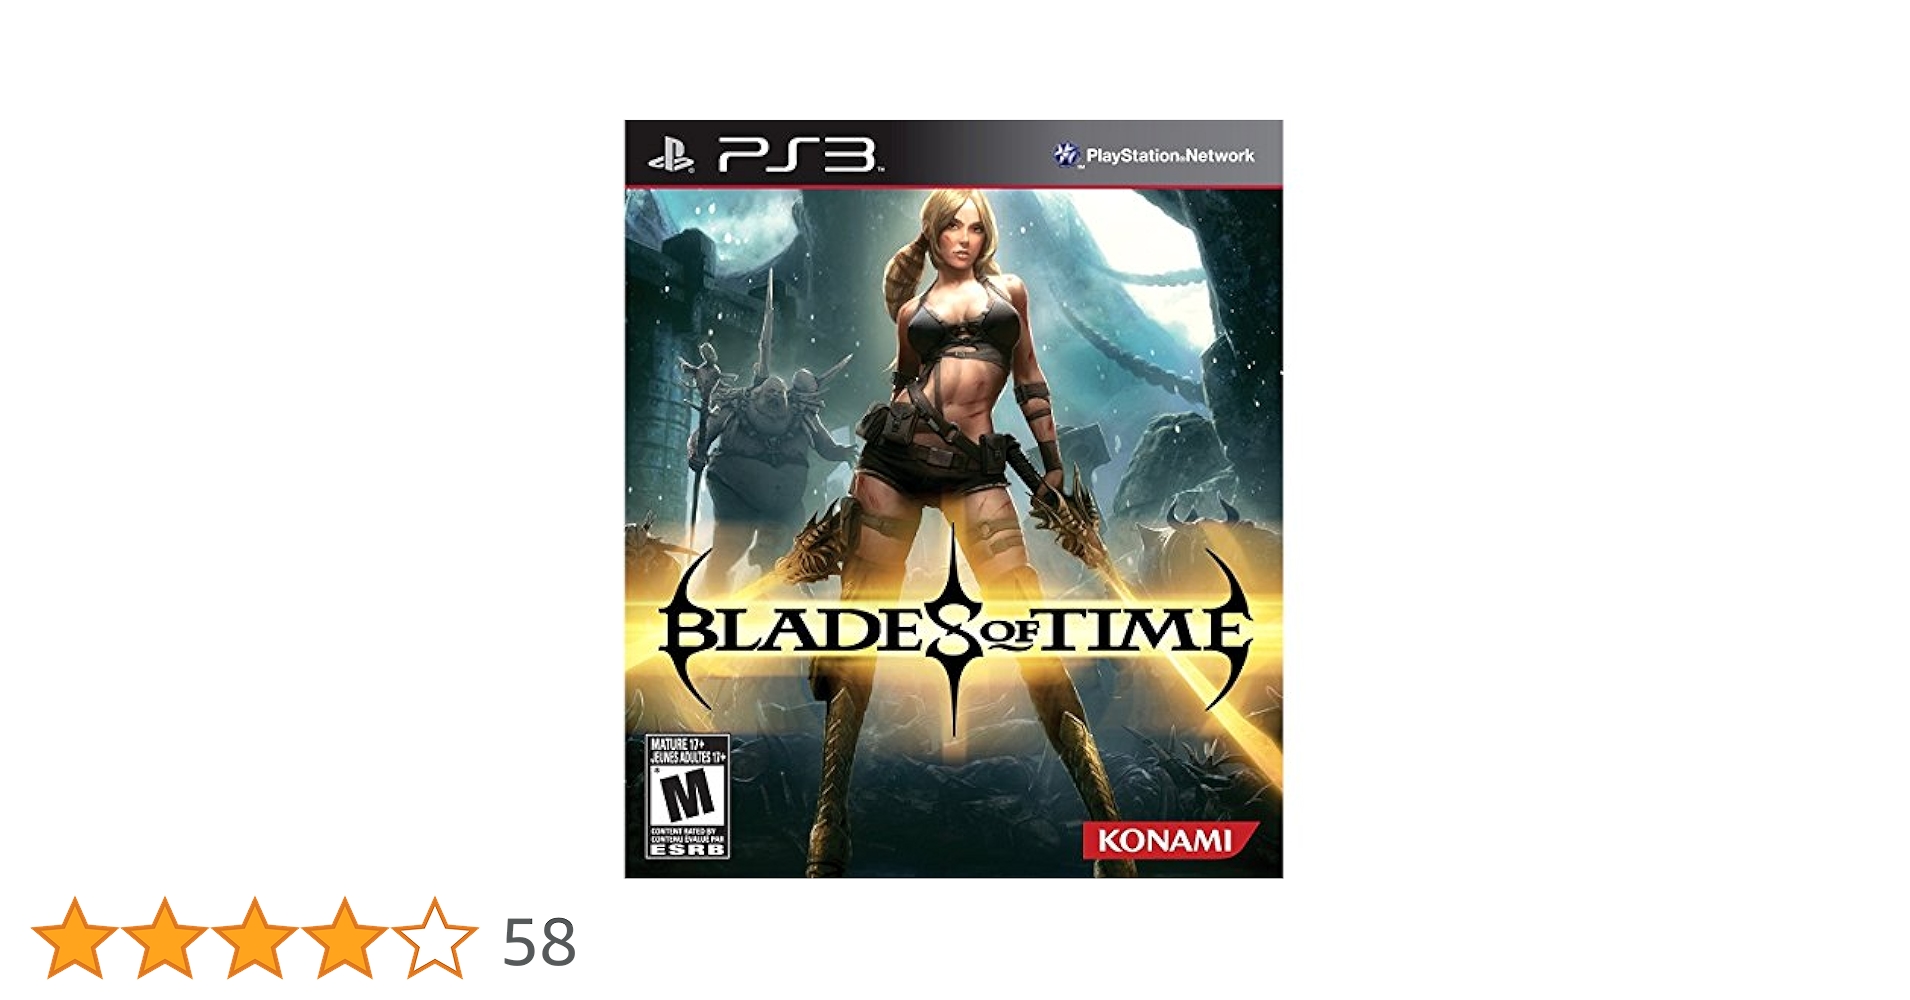Click the ESRB text at badge bottom
1910x1000 pixels.
pyautogui.click(x=687, y=849)
